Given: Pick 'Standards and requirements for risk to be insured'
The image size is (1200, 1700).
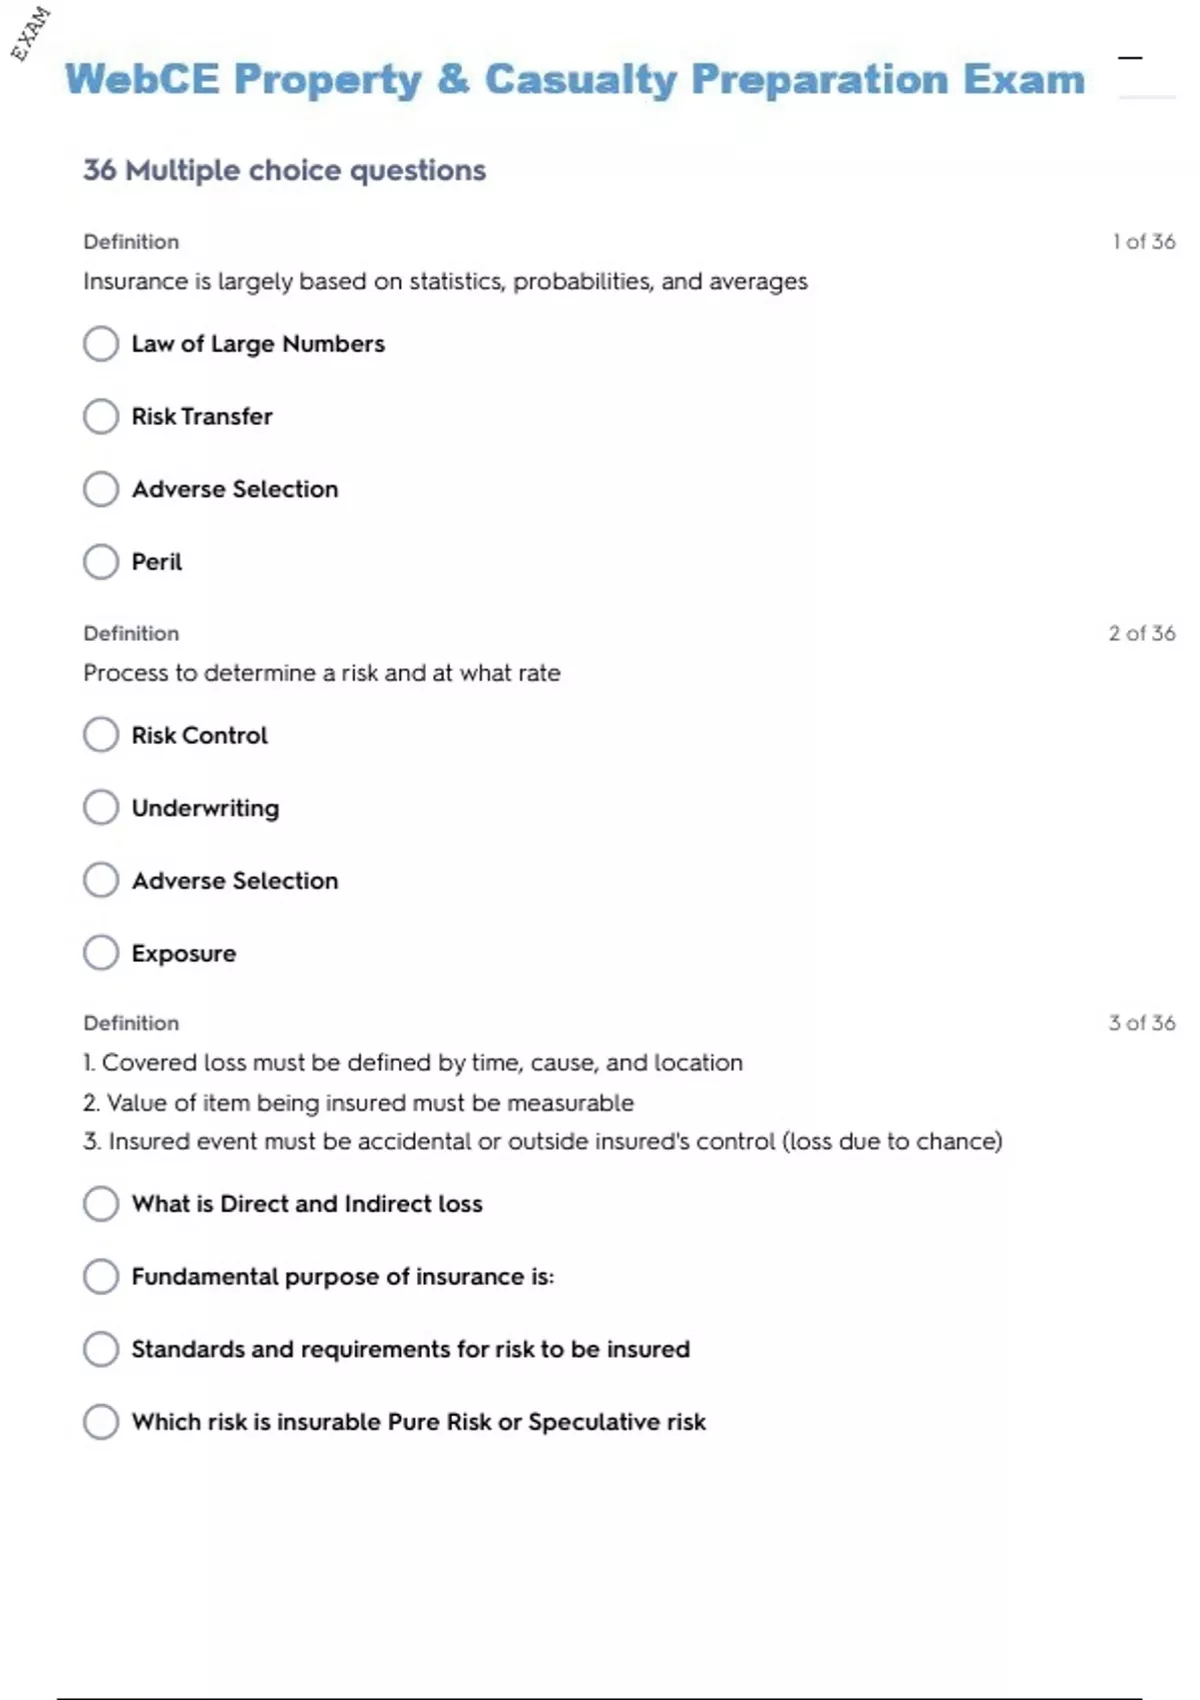Looking at the screenshot, I should [x=101, y=1349].
